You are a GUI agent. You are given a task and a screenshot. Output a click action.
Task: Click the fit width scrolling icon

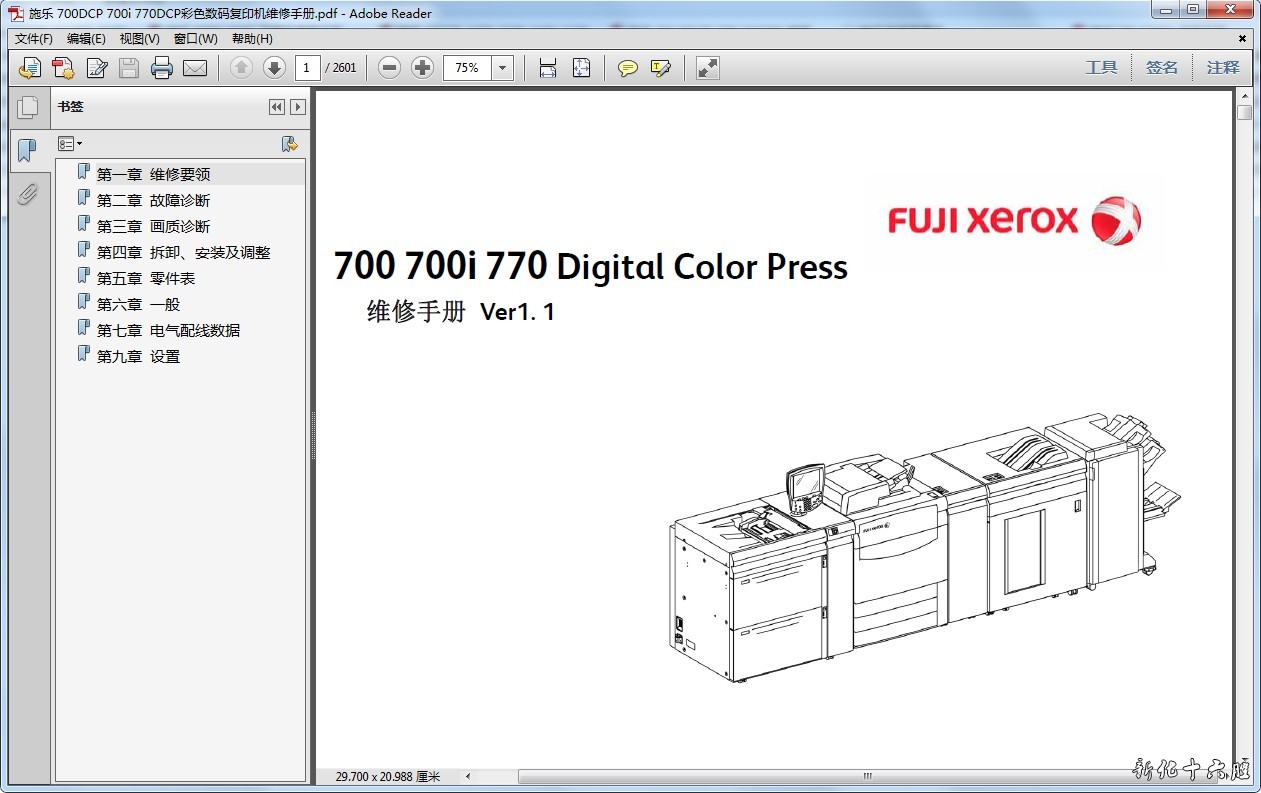click(x=548, y=68)
